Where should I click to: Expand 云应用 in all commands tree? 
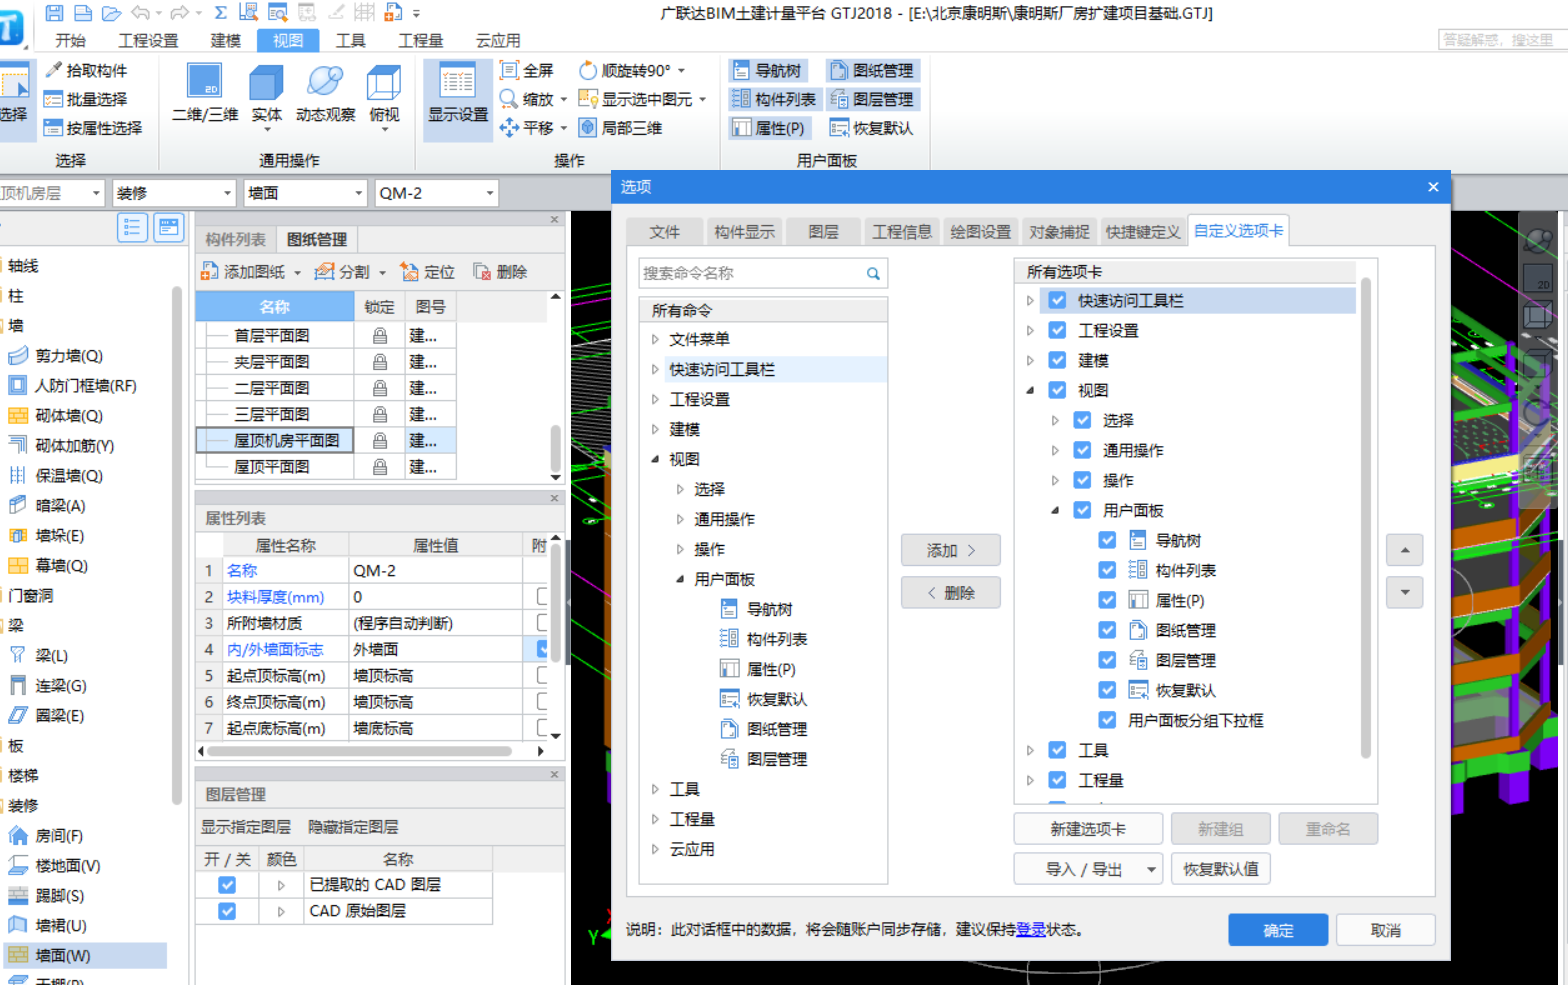pos(655,849)
